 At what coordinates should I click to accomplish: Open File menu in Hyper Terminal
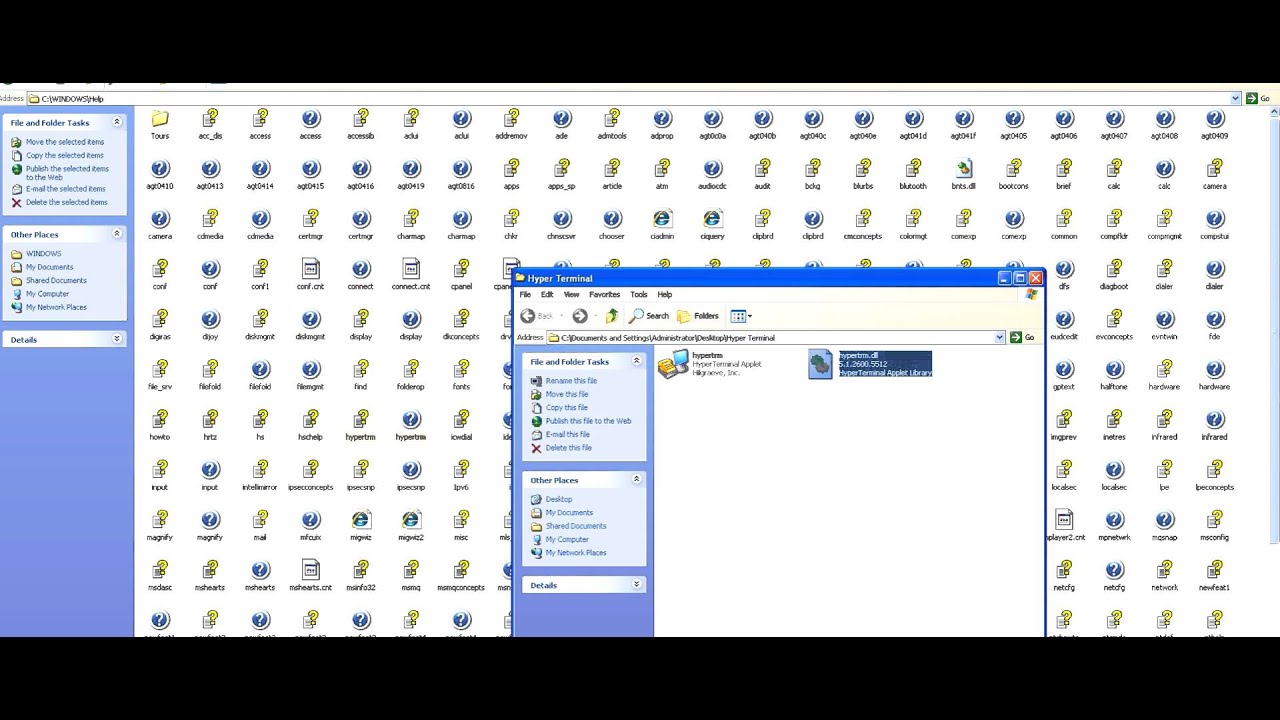(525, 295)
